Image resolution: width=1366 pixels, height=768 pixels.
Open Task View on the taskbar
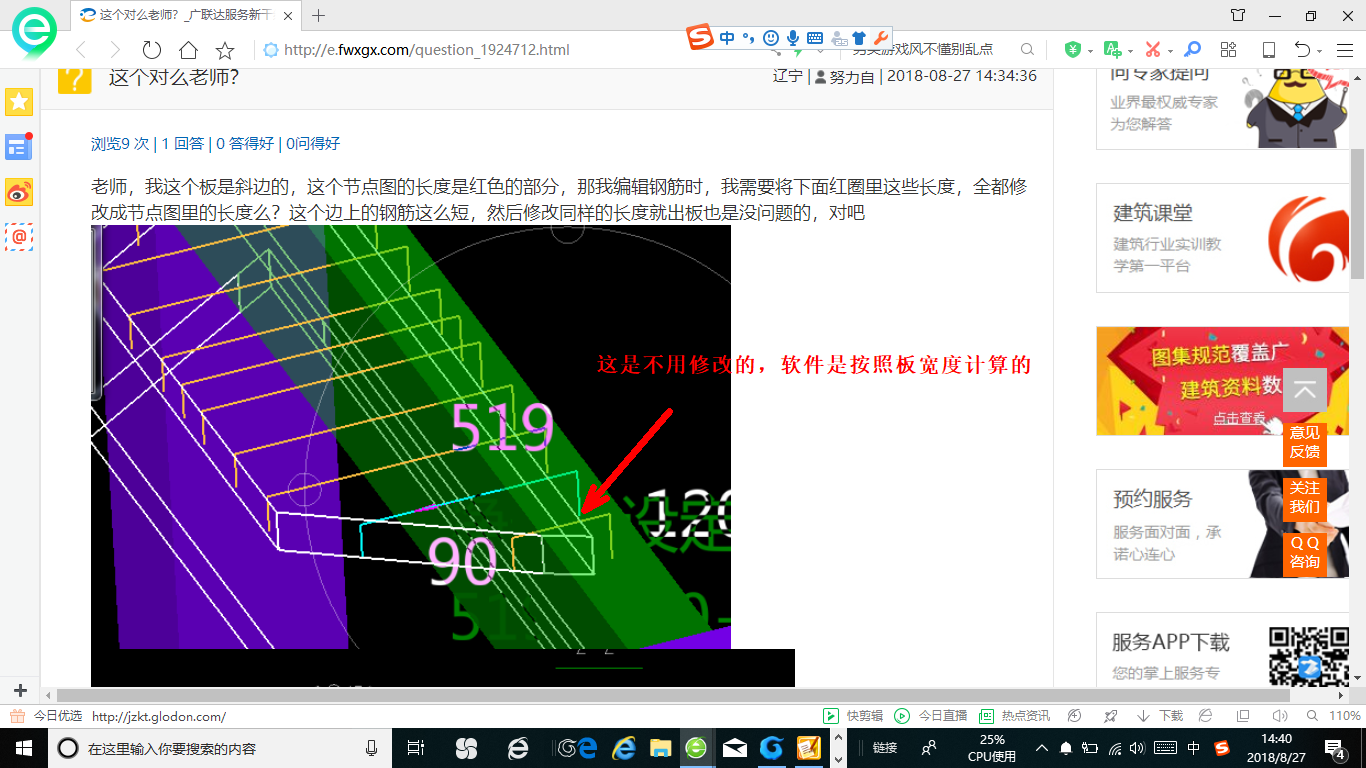coord(417,748)
